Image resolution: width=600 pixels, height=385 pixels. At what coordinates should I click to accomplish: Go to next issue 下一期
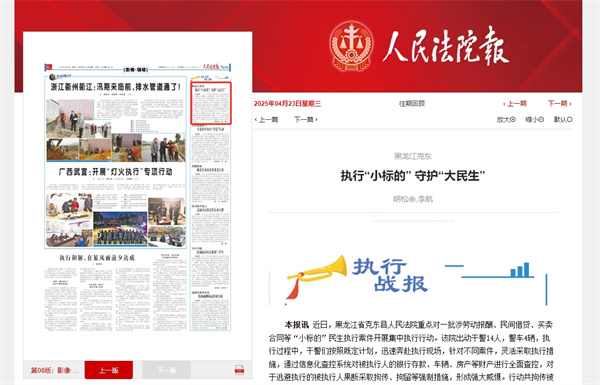pos(559,103)
